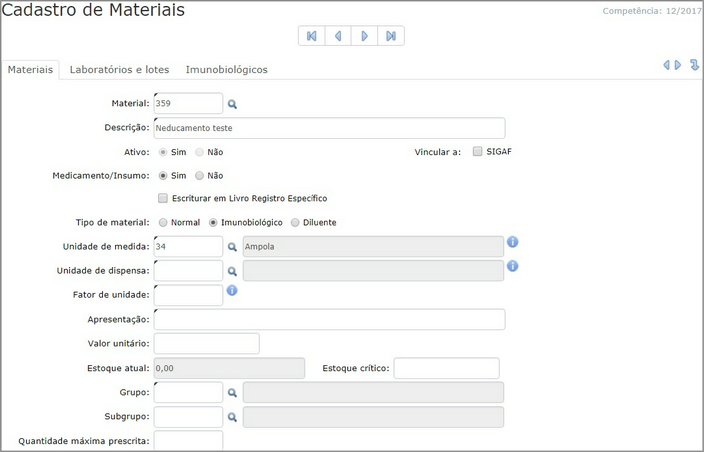Click the Competência: 12/2017 text
The height and width of the screenshot is (452, 704).
652,11
